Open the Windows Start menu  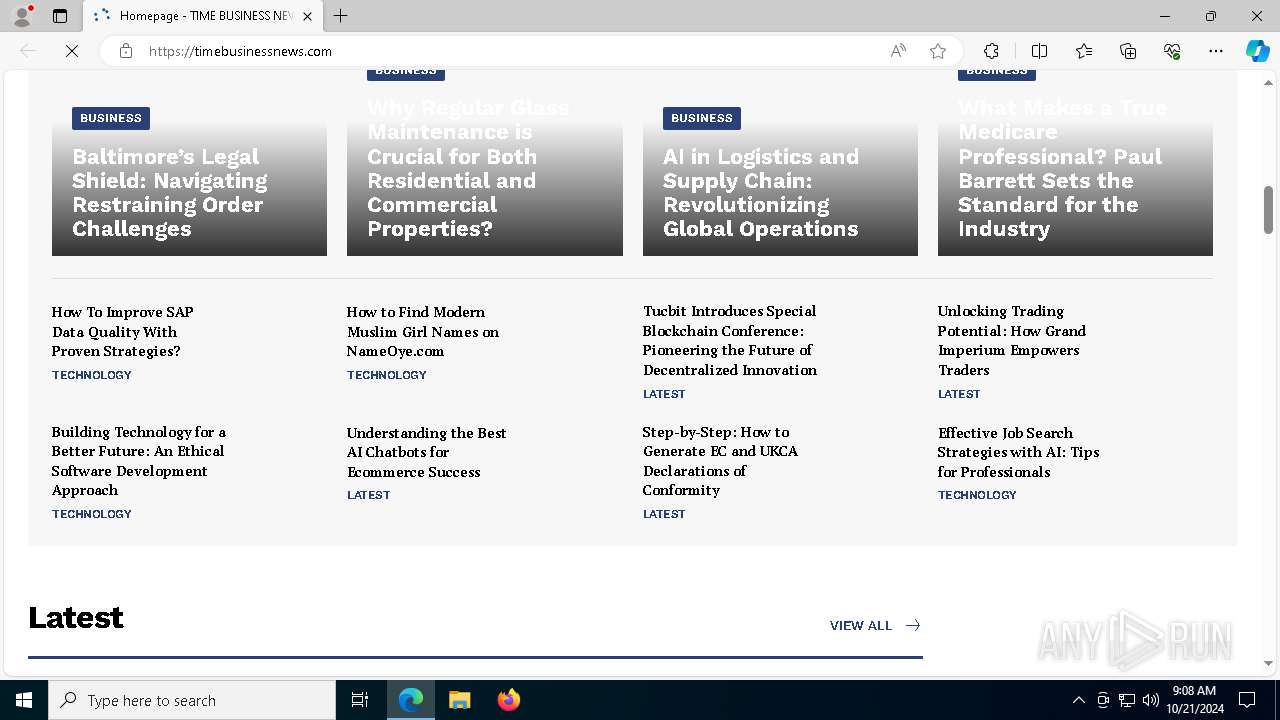pos(24,700)
